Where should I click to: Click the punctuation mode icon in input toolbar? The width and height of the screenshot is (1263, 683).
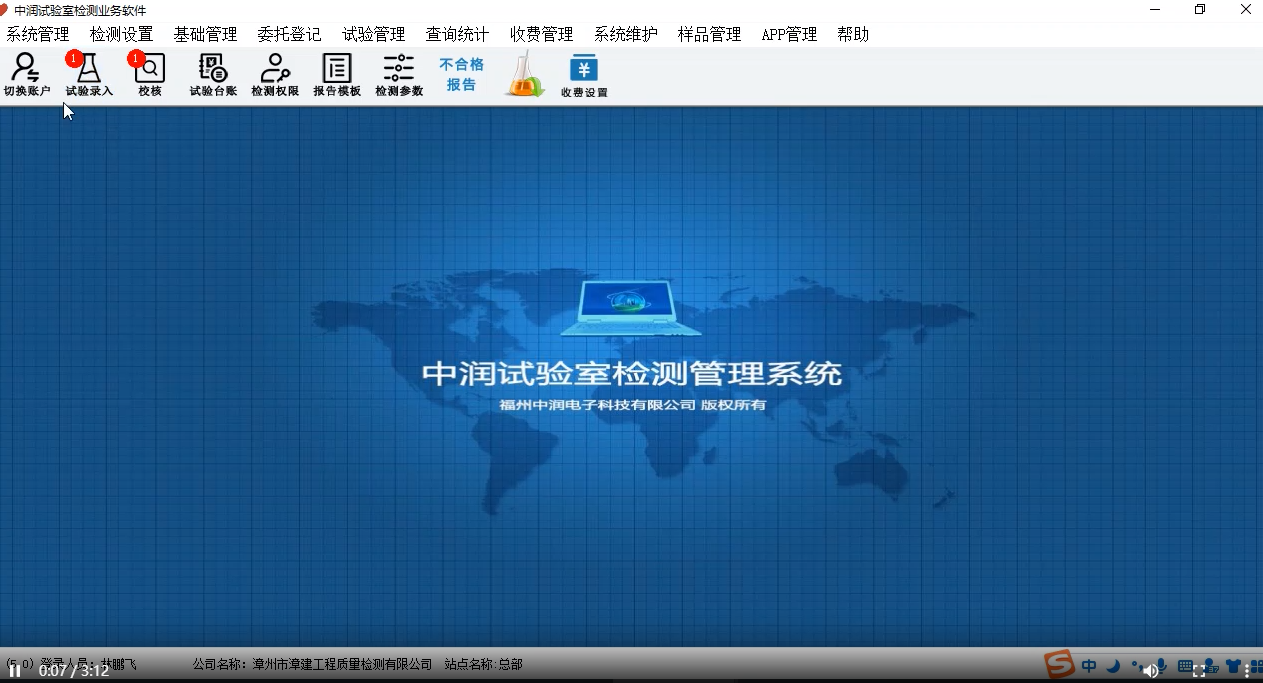pos(1137,665)
